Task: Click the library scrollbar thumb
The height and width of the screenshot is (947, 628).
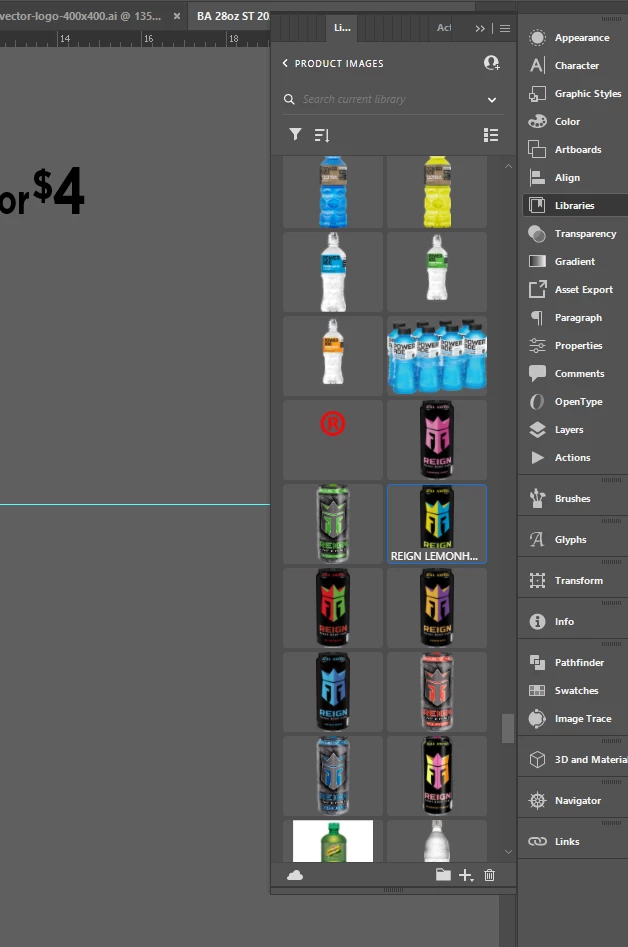Action: (508, 728)
